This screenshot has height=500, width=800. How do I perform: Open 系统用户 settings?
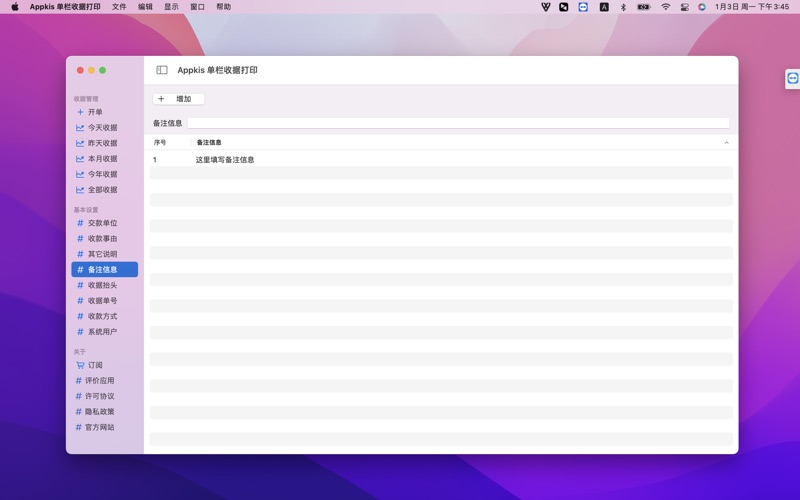[105, 332]
